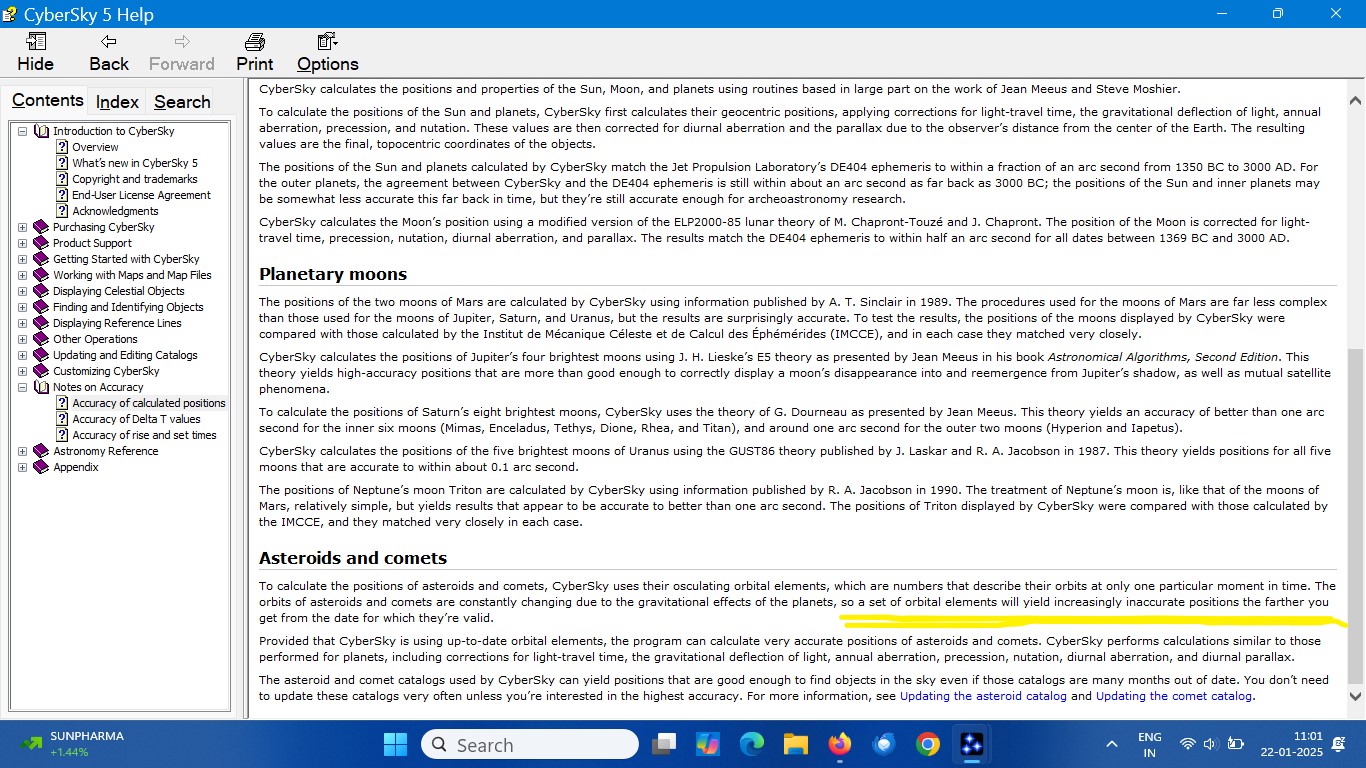Expand Working with Maps and Map Files
This screenshot has height=768, width=1366.
coord(22,275)
